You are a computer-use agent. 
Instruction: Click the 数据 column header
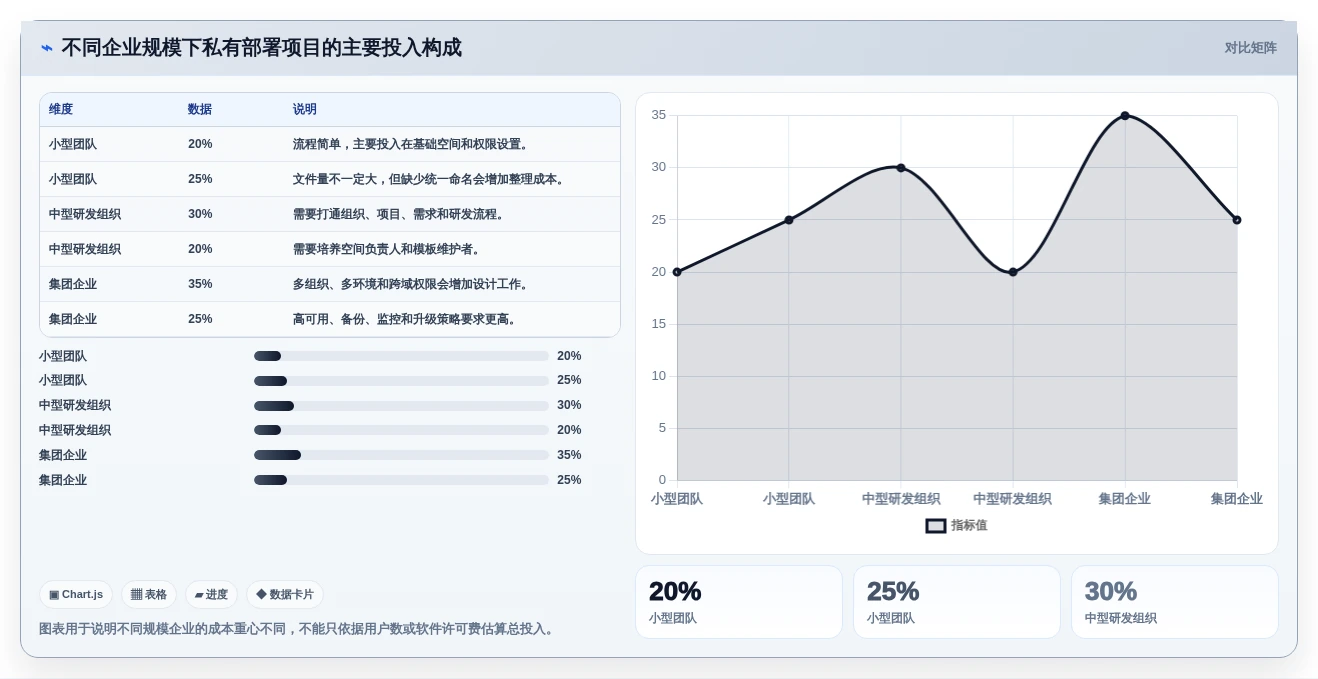tap(200, 110)
